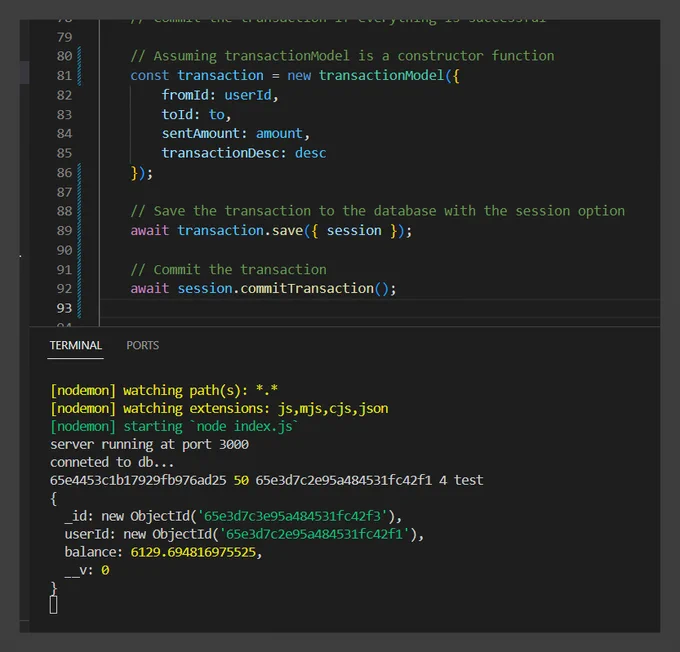Screen dimensions: 680x652
Task: Click the '__v: 0' terminal line
Action: coord(87,570)
